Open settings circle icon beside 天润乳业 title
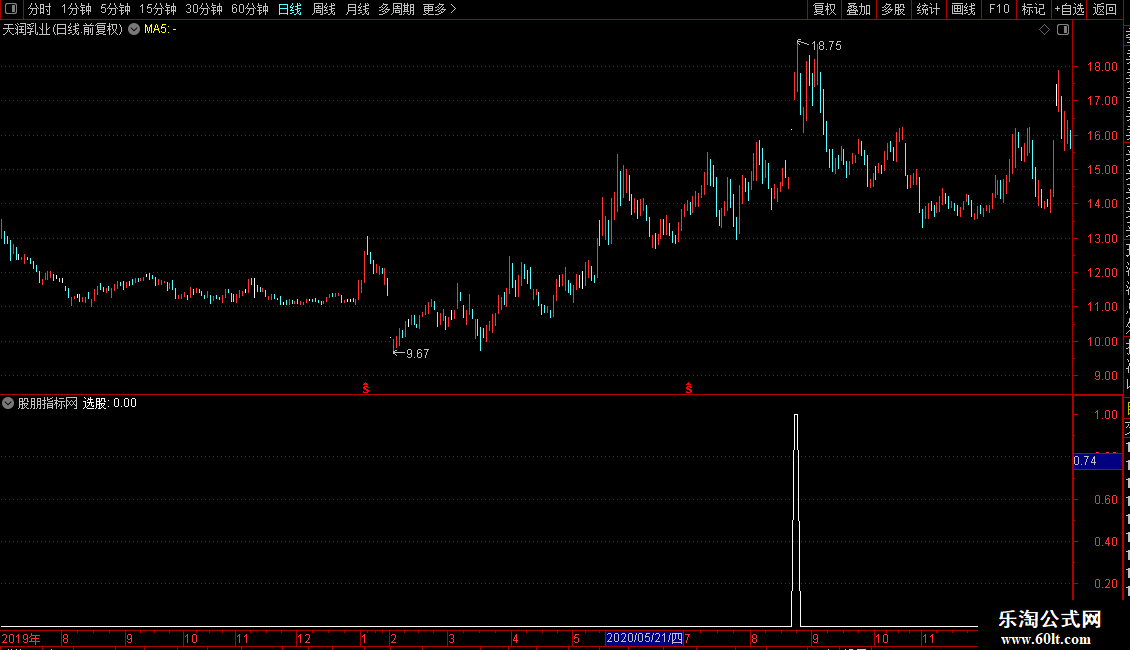This screenshot has width=1130, height=650. point(134,29)
